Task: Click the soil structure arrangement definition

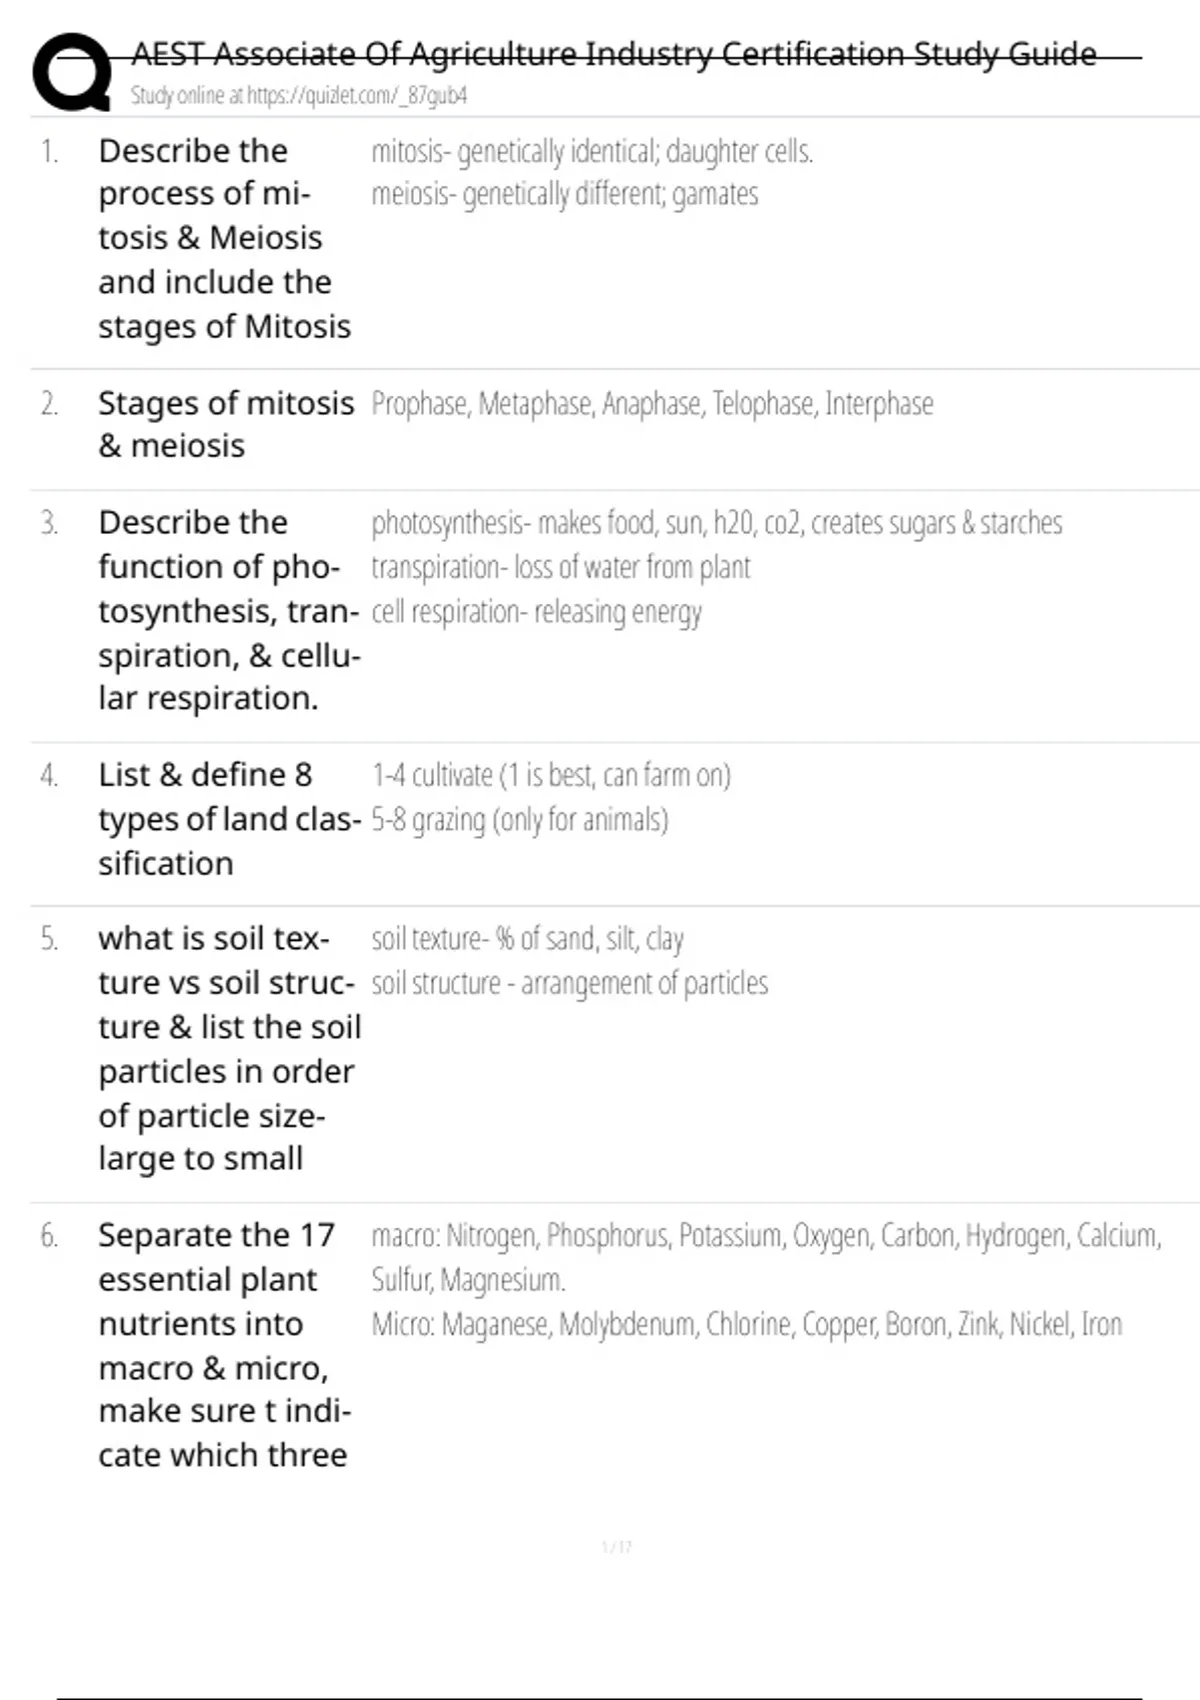Action: [x=570, y=983]
